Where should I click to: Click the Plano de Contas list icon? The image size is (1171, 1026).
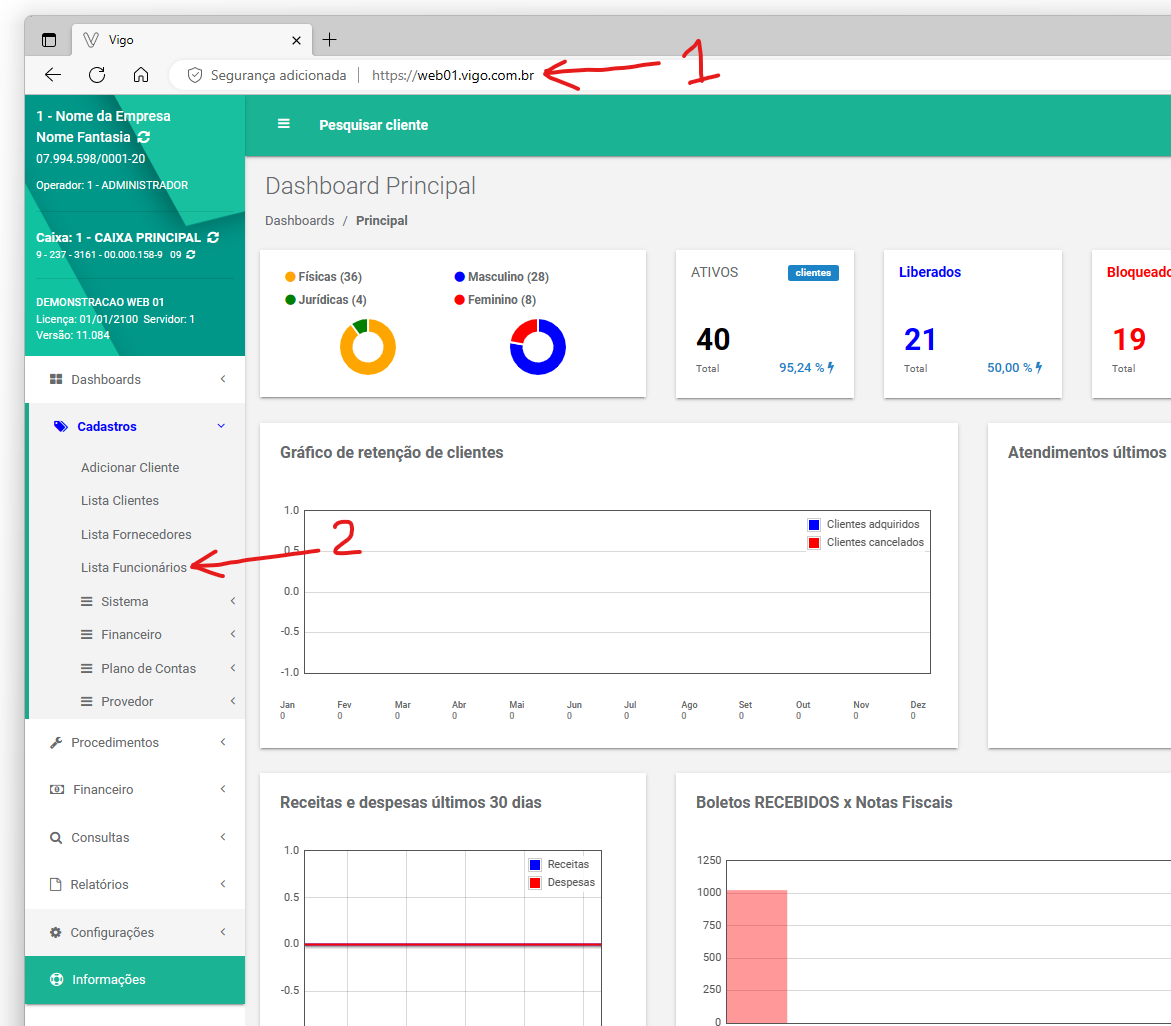[x=87, y=668]
